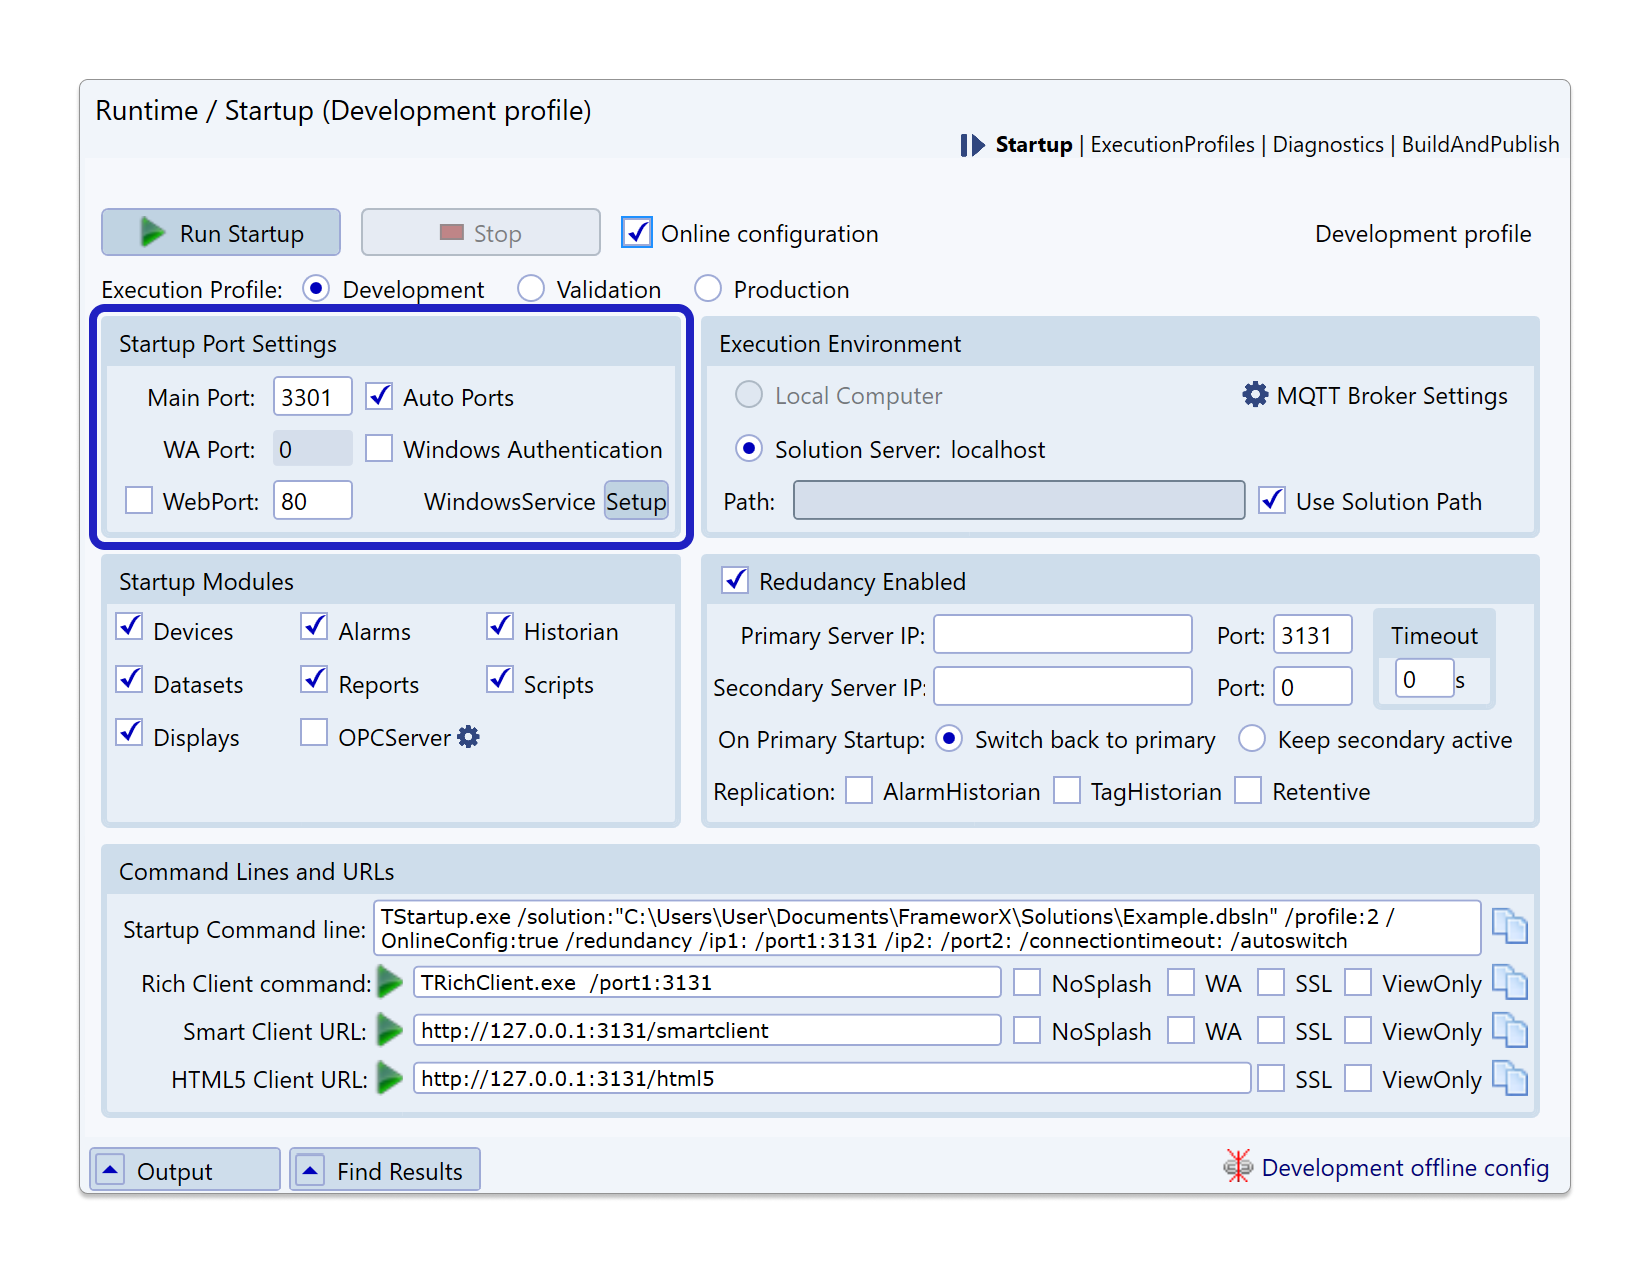Click the Primary Server IP field
The image size is (1650, 1273).
(1062, 635)
